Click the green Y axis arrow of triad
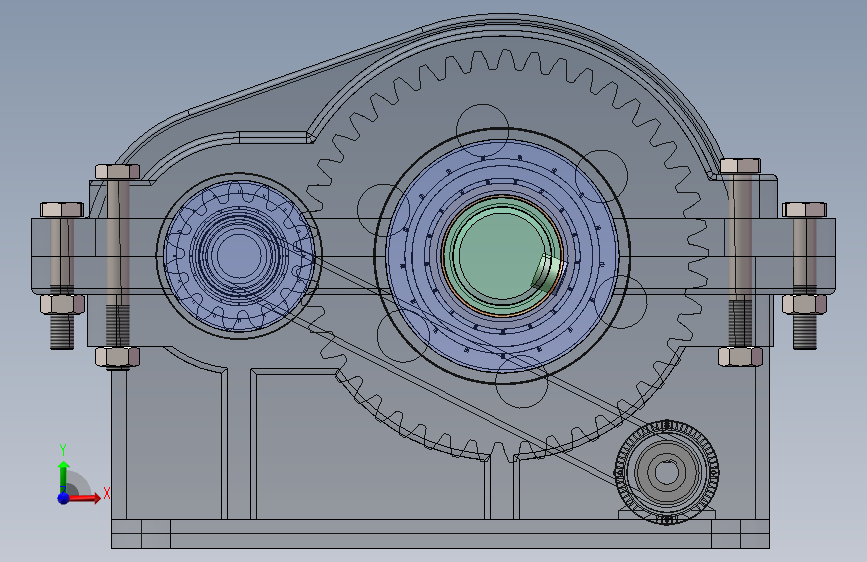 (64, 476)
